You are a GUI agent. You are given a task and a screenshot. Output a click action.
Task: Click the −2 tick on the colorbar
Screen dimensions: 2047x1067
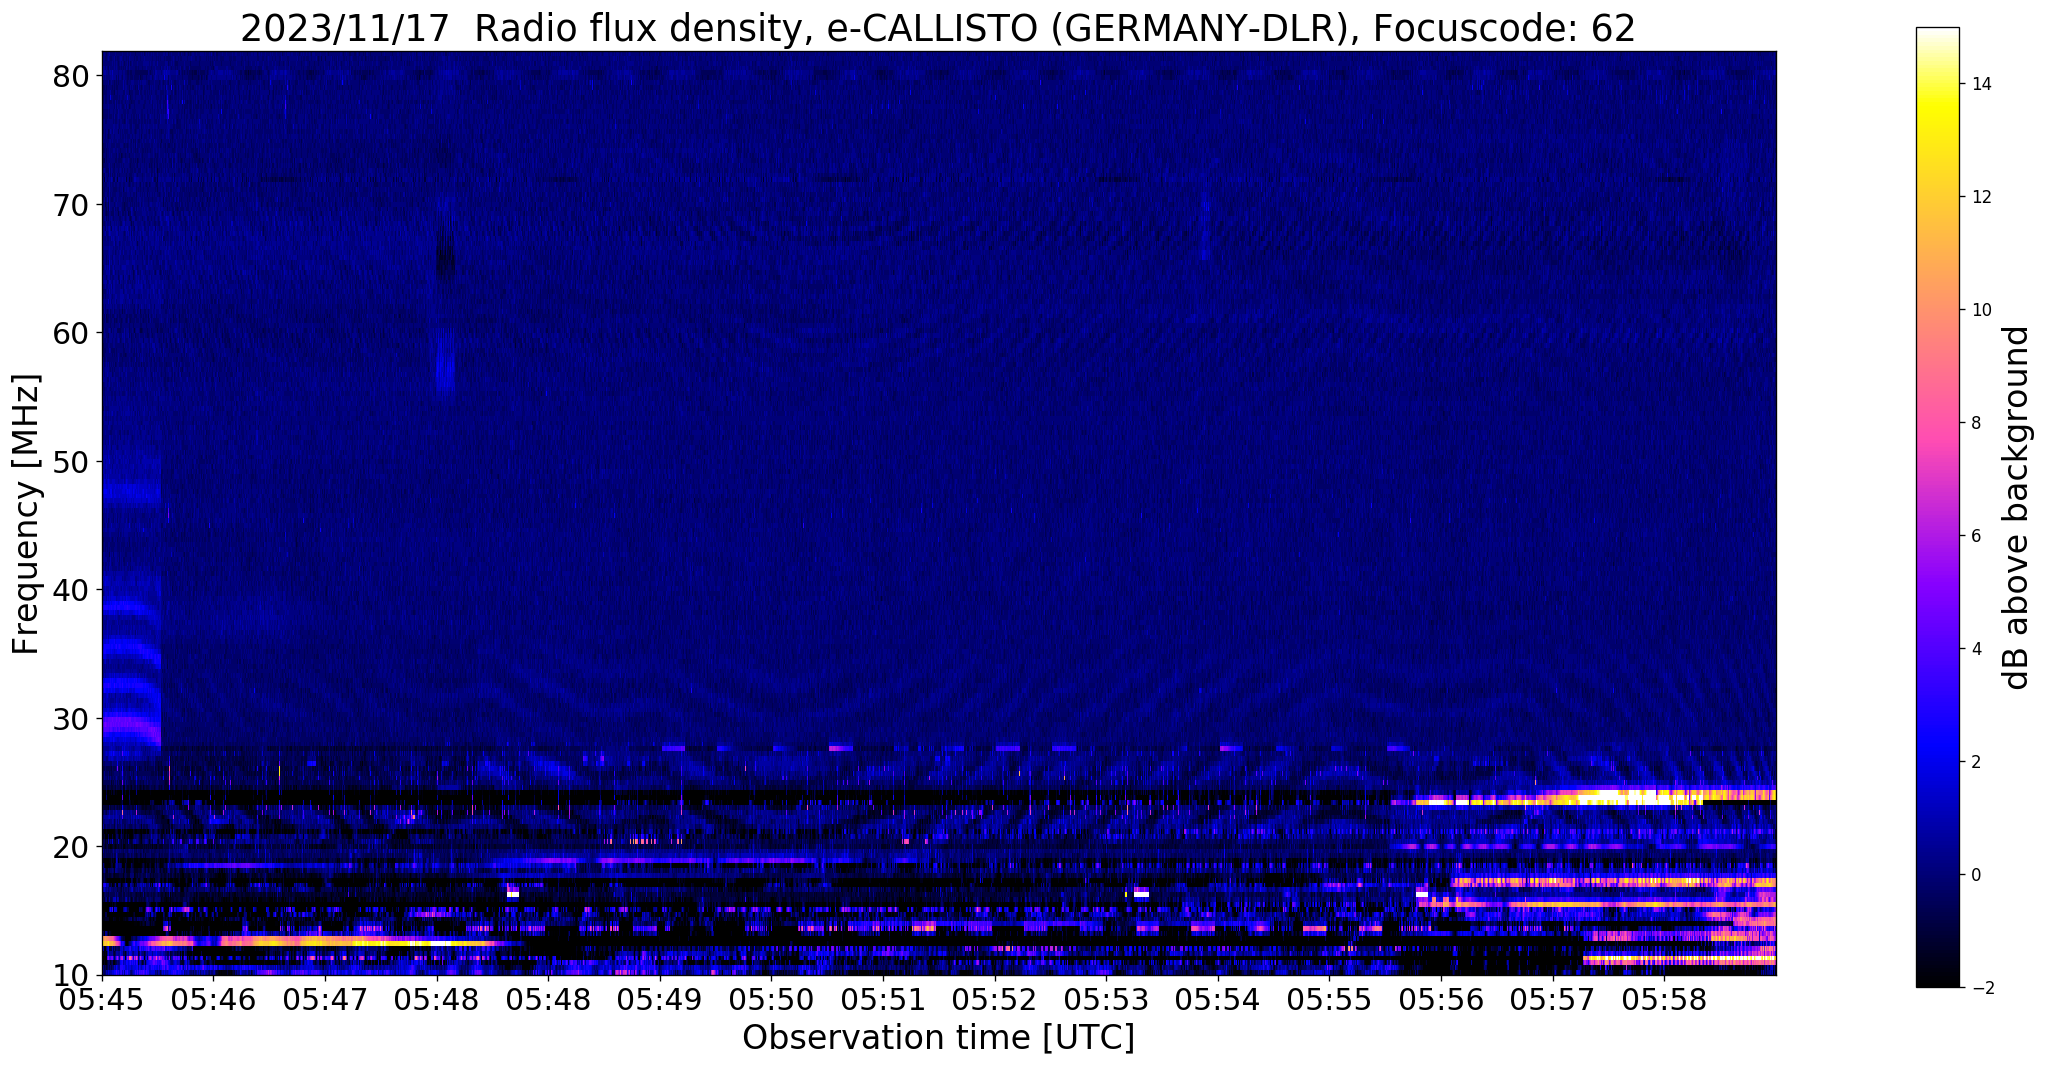pyautogui.click(x=1981, y=988)
